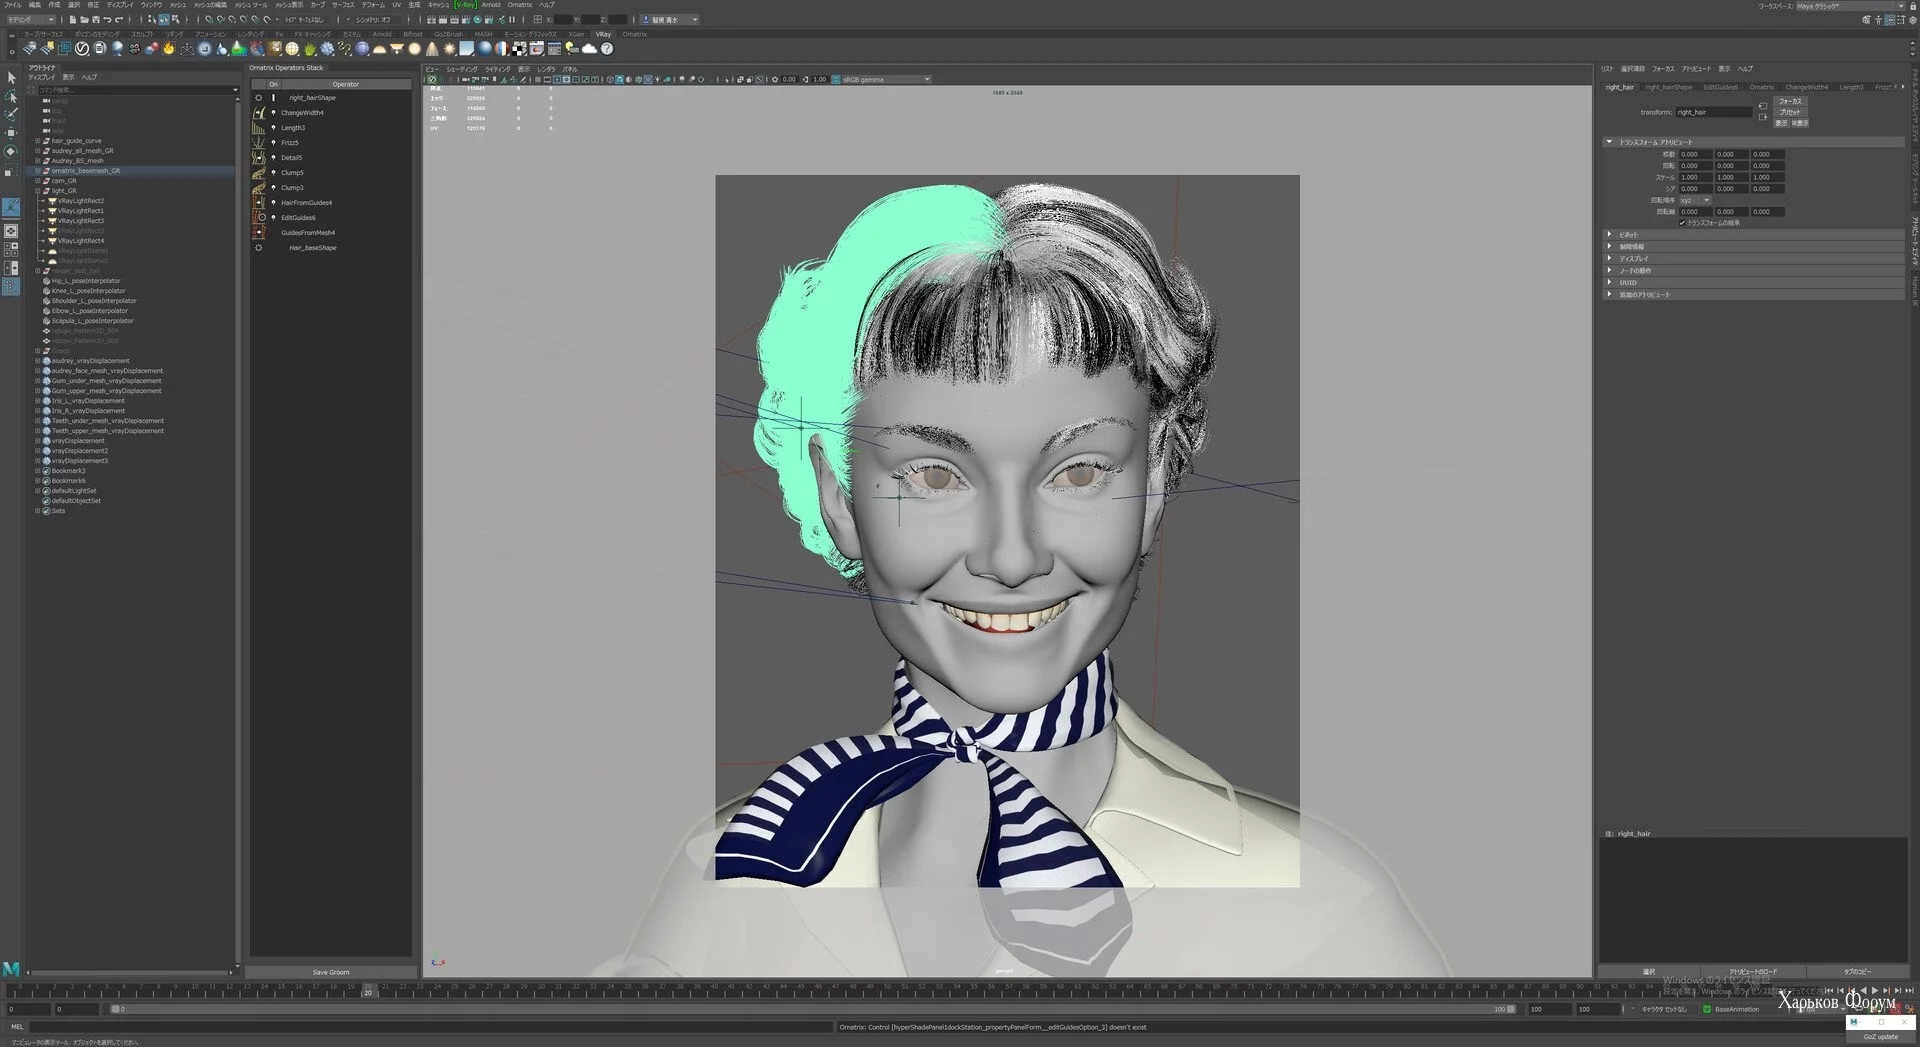The width and height of the screenshot is (1920, 1047).
Task: Click the Length3 operator icon
Action: 259,128
